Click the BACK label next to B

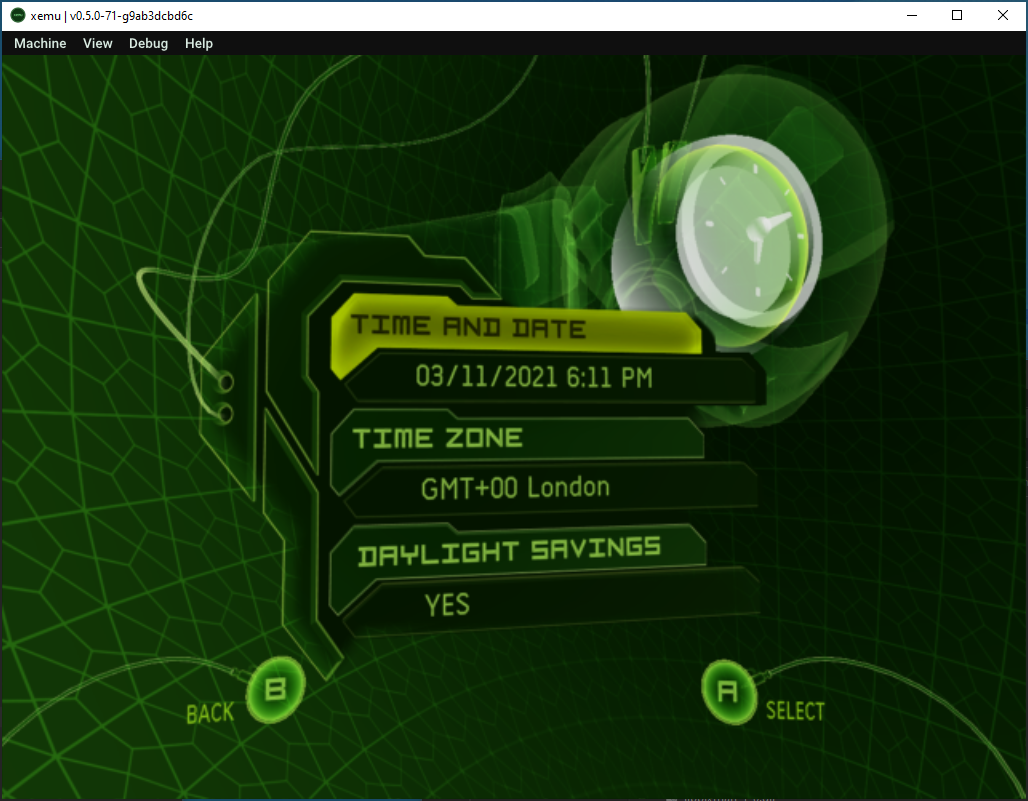tap(210, 713)
